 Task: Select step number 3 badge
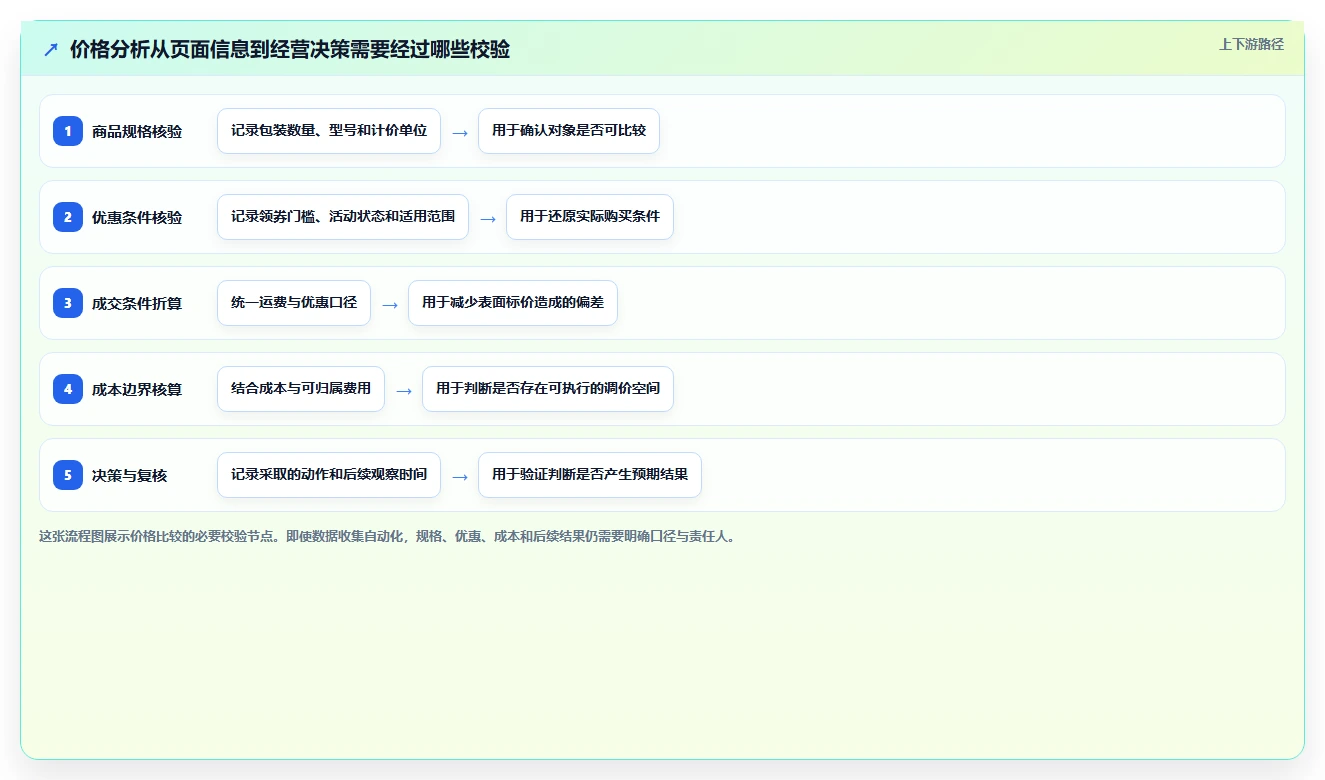(x=68, y=303)
